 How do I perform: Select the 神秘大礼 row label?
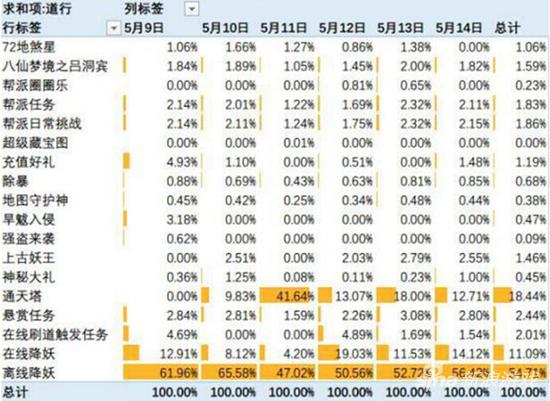coord(29,277)
